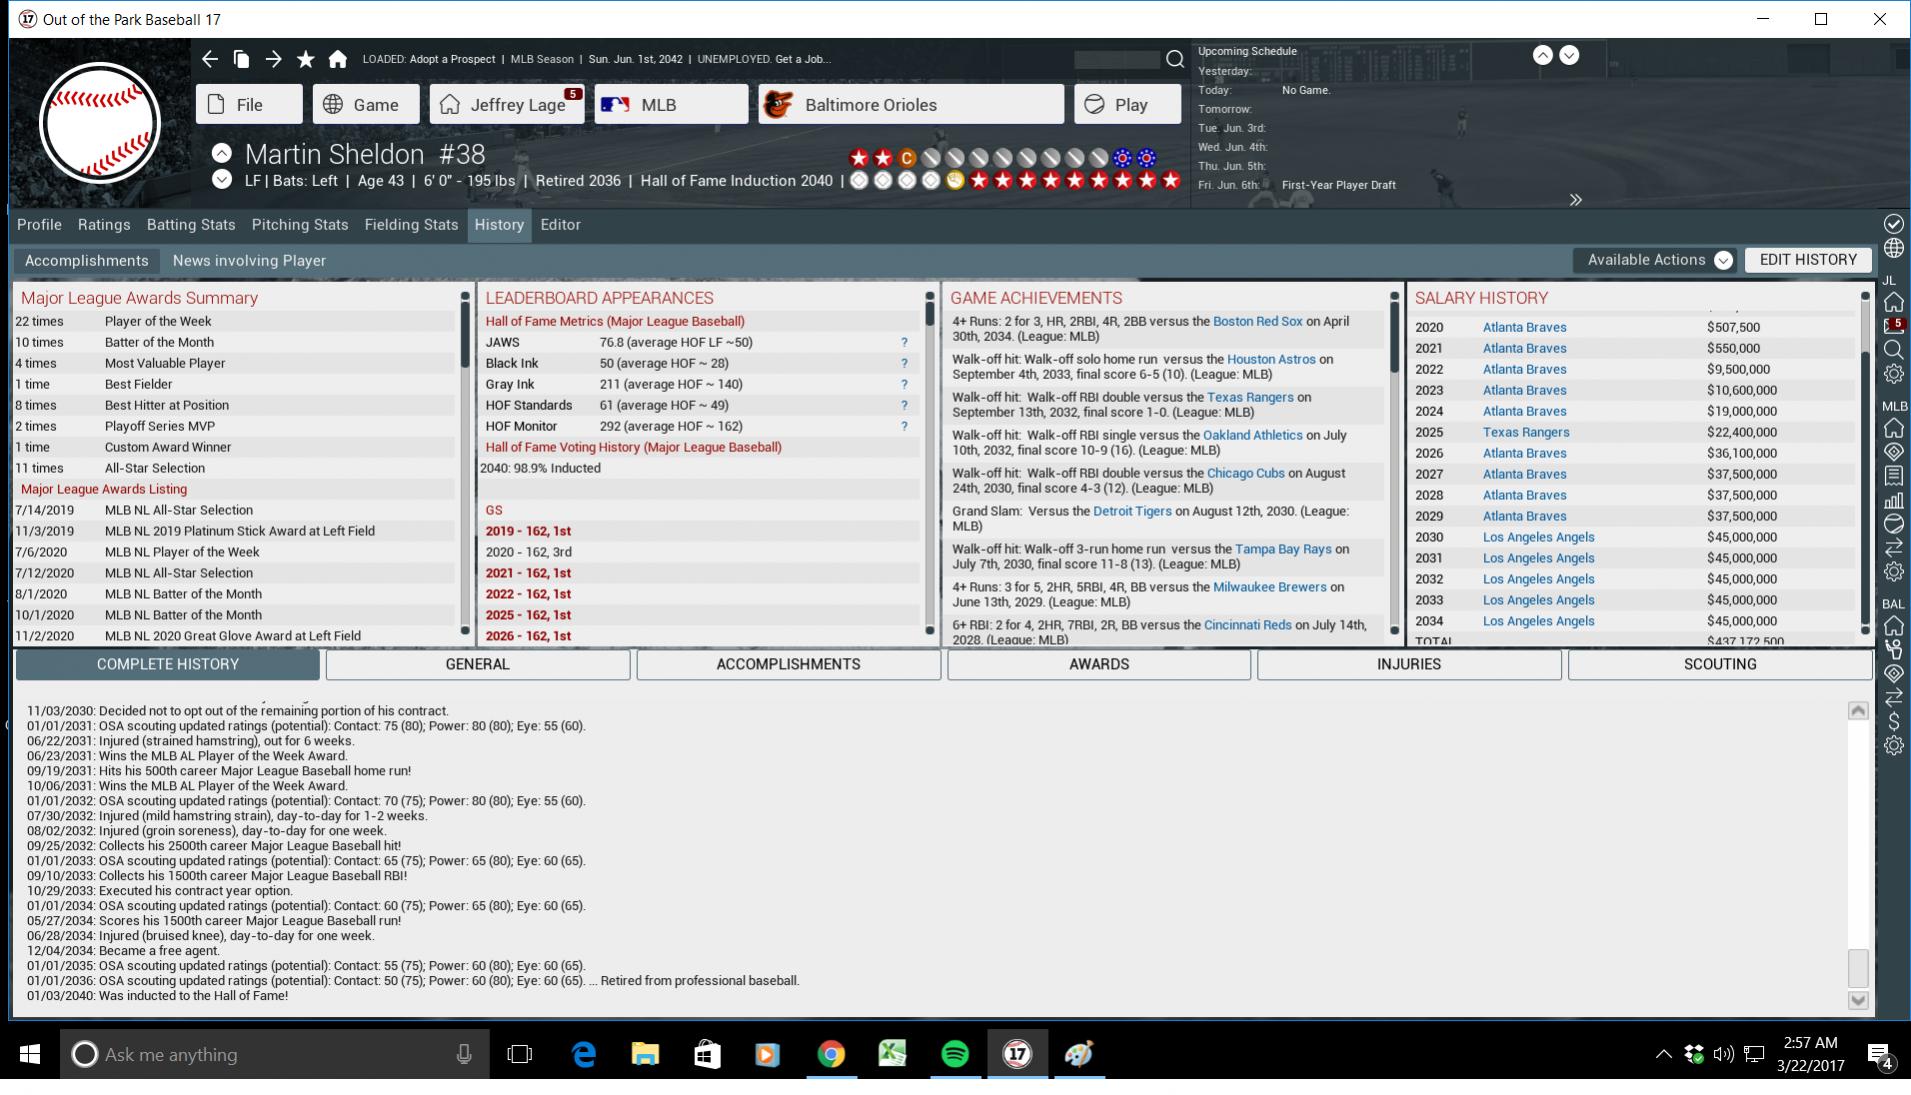Click the swap arrows icon under MLB
The image size is (1911, 1095).
[x=1893, y=548]
